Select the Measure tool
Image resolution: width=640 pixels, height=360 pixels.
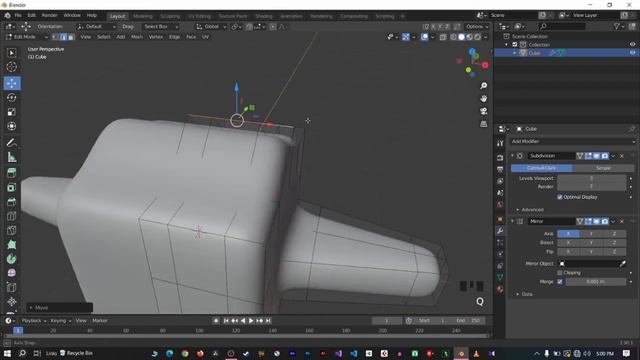click(12, 157)
